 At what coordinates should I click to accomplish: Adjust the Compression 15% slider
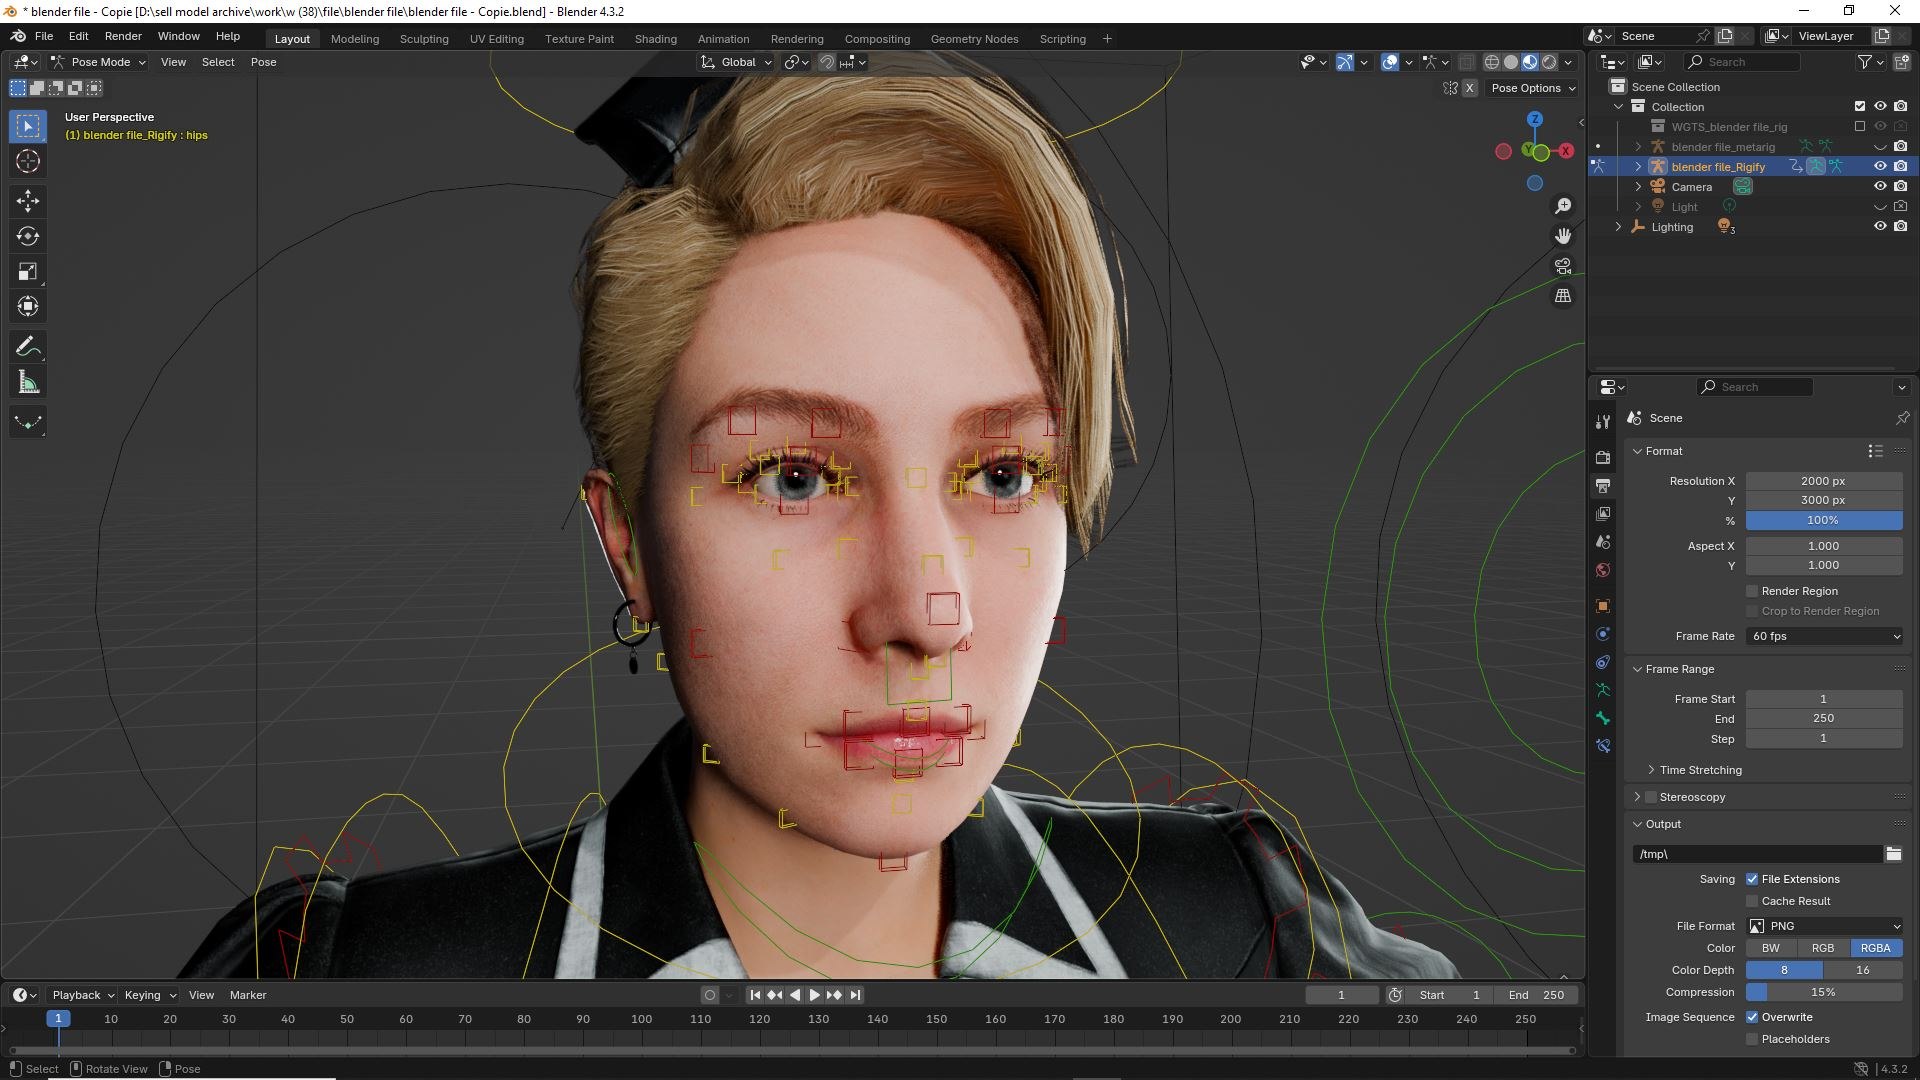pos(1823,992)
